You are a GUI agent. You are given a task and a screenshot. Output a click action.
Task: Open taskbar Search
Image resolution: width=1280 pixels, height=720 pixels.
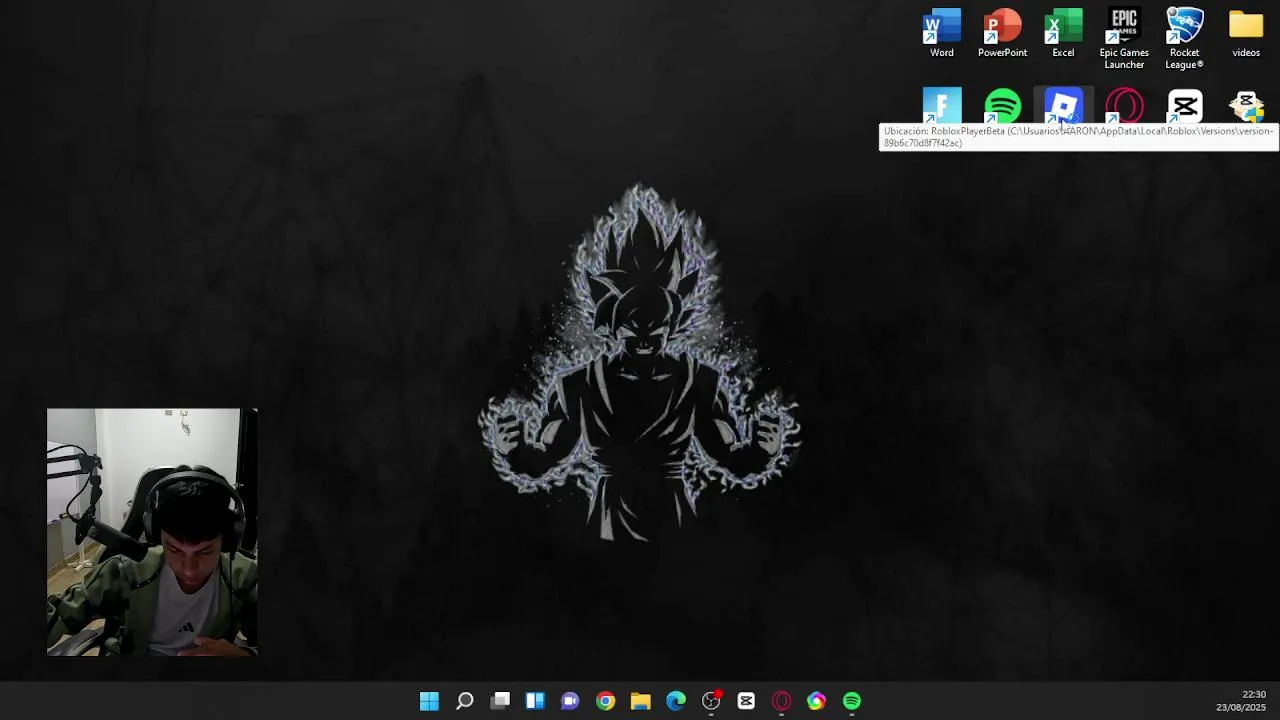(x=465, y=701)
